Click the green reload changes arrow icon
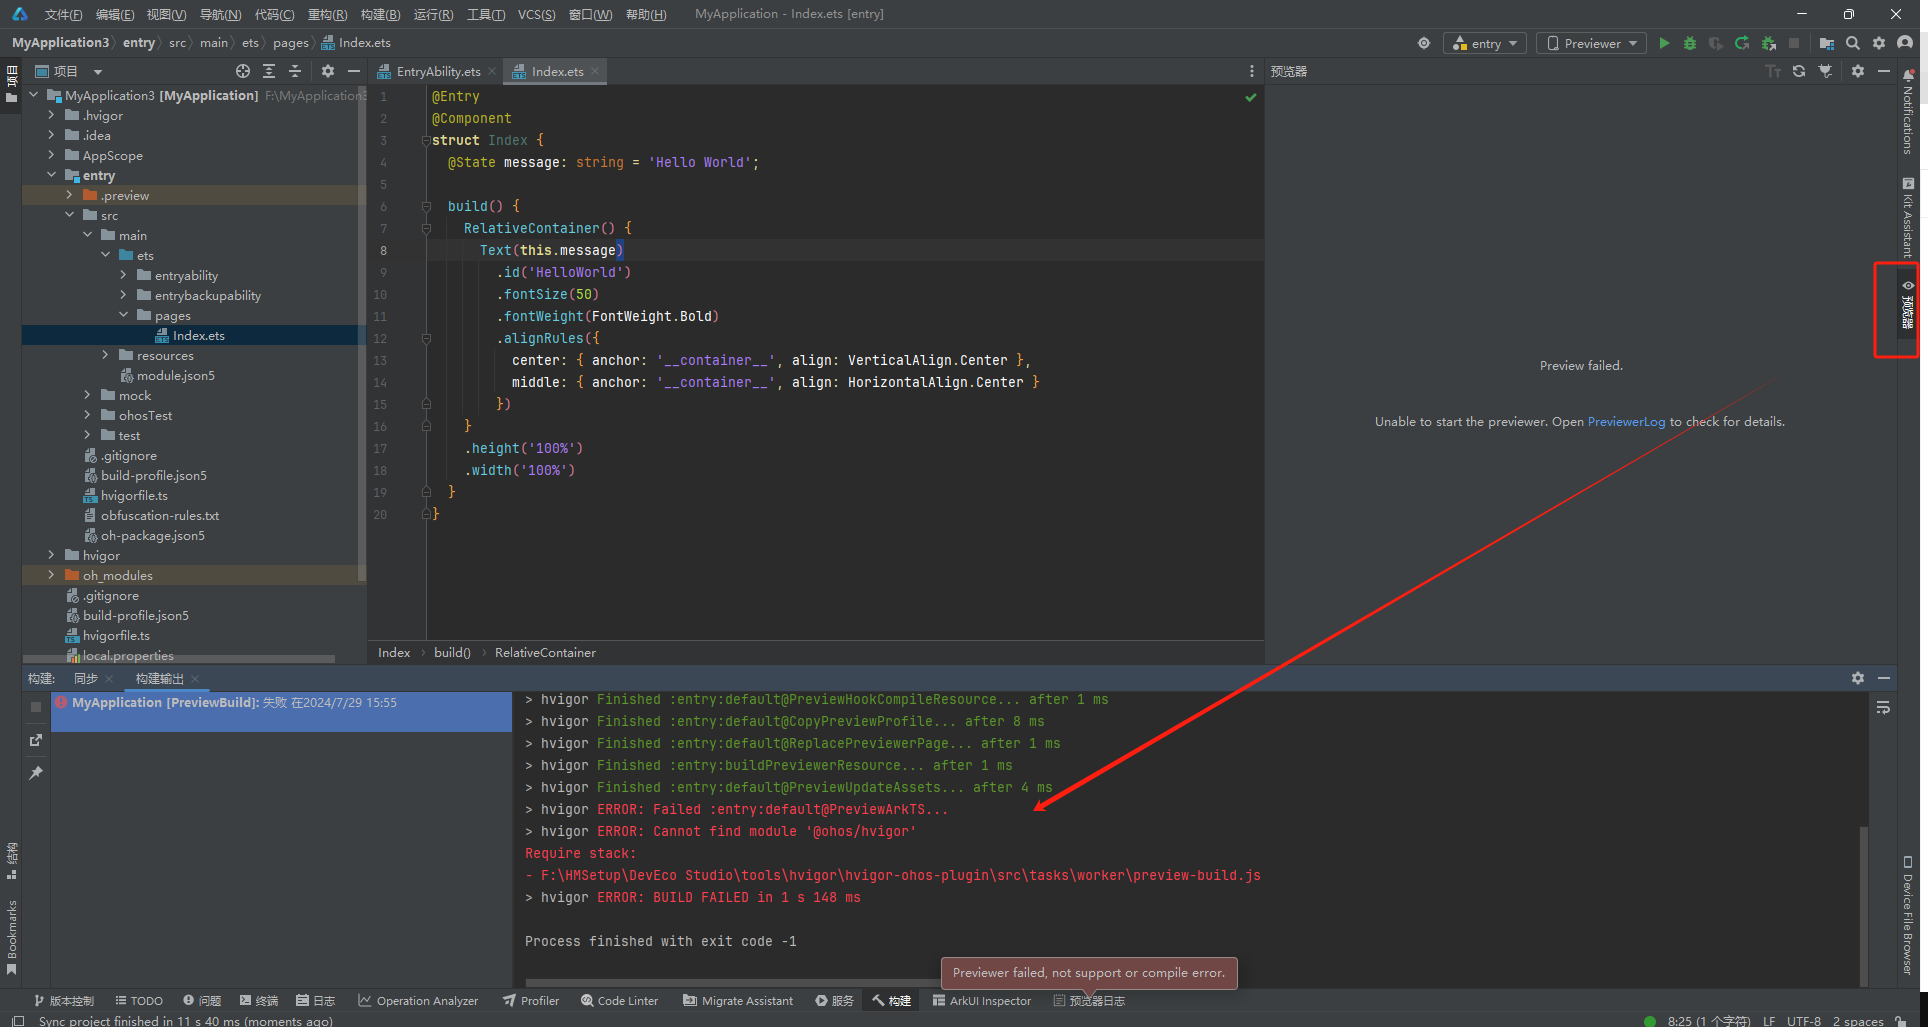 (x=1742, y=43)
